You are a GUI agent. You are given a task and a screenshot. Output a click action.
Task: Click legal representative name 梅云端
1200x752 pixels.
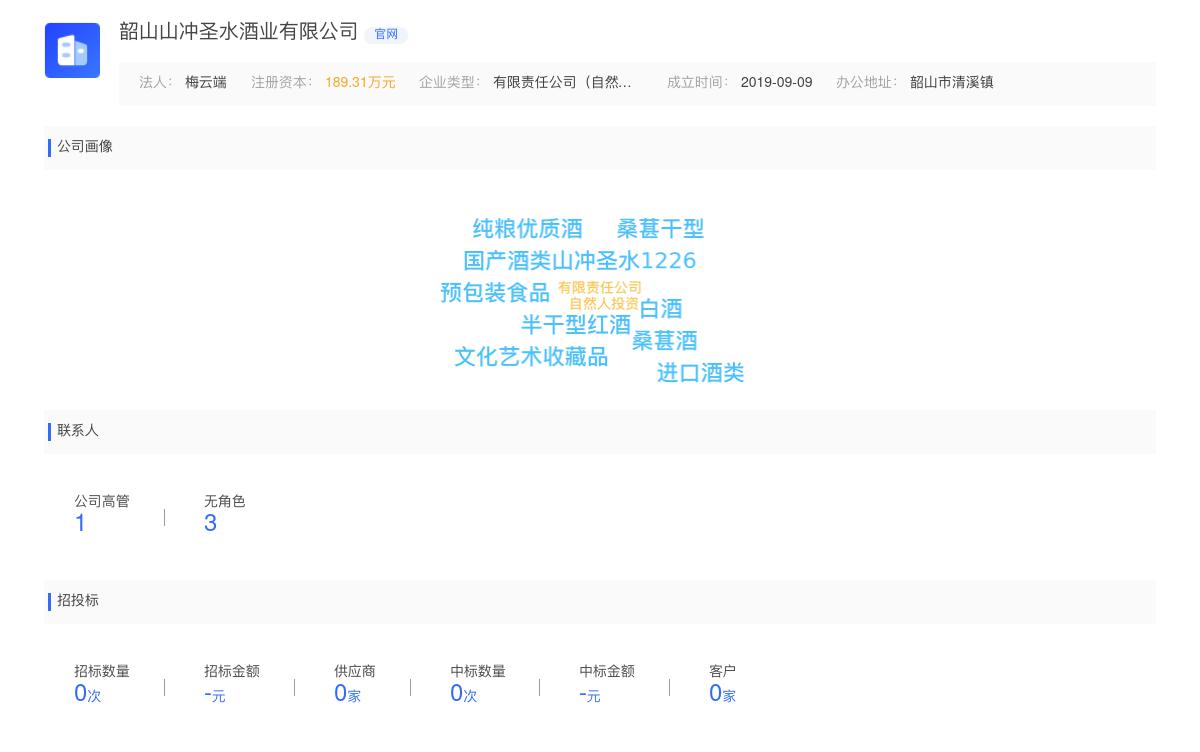205,83
